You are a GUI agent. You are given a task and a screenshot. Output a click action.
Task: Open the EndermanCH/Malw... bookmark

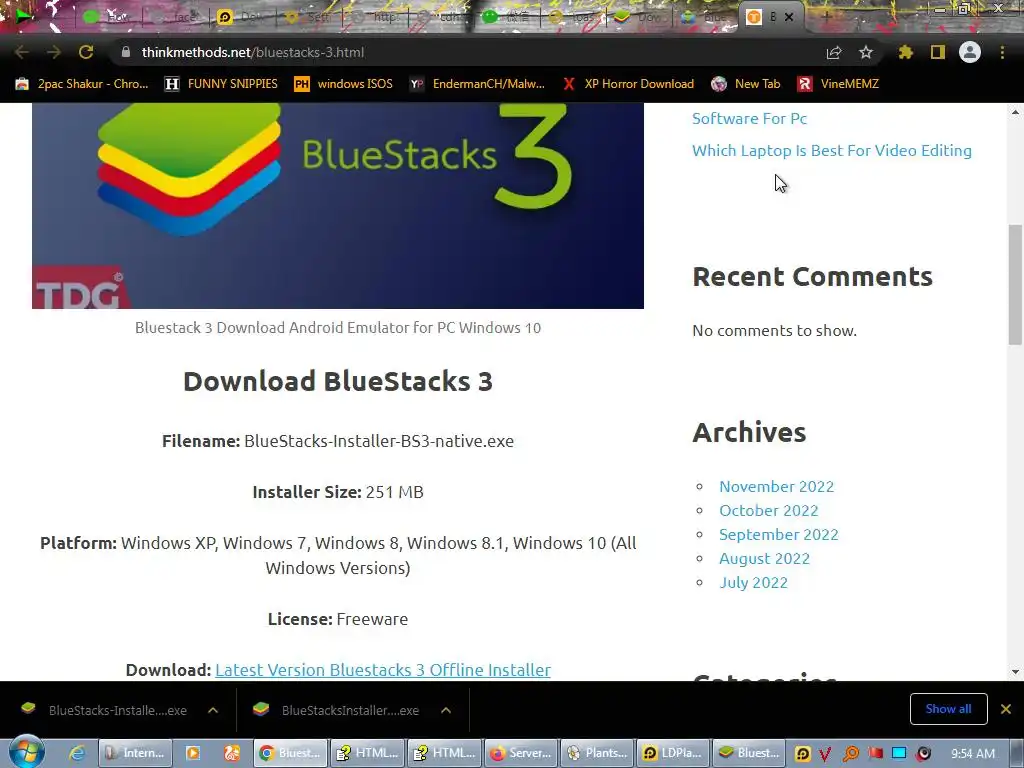tap(477, 84)
